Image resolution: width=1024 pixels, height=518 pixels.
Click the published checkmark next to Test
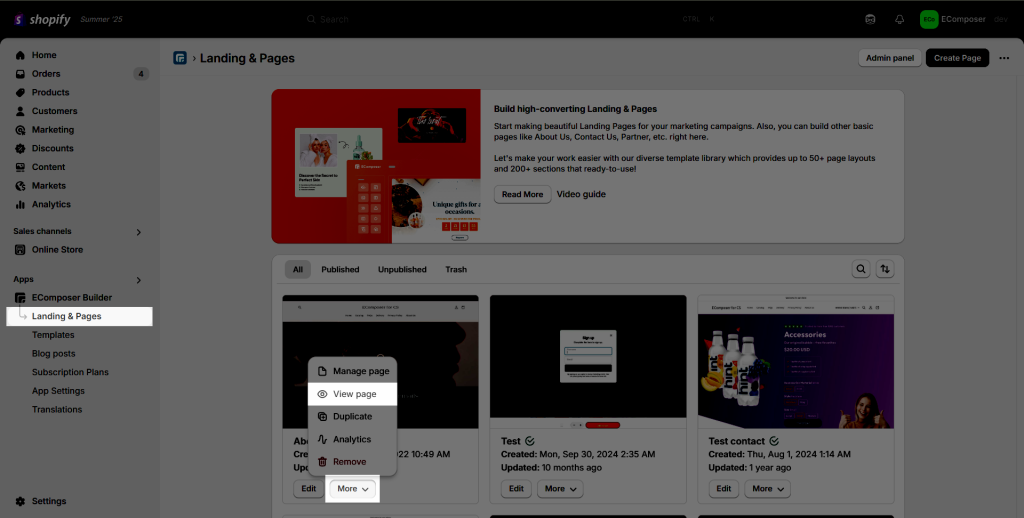click(530, 441)
